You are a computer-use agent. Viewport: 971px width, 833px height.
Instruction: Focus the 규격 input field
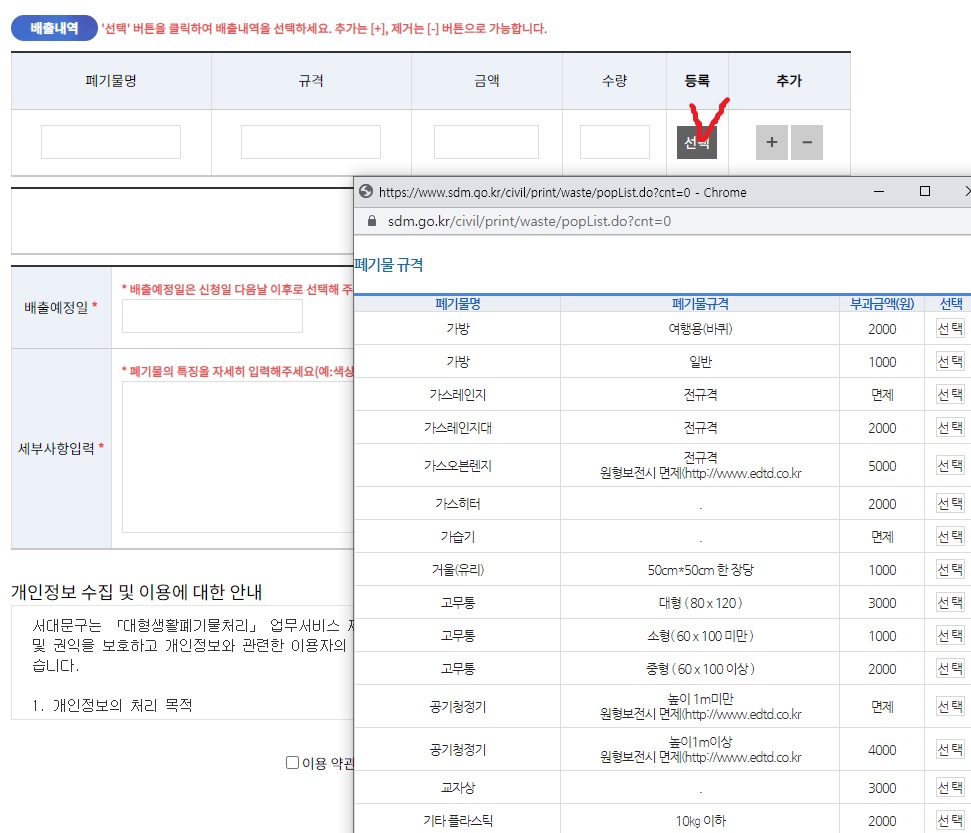click(311, 142)
